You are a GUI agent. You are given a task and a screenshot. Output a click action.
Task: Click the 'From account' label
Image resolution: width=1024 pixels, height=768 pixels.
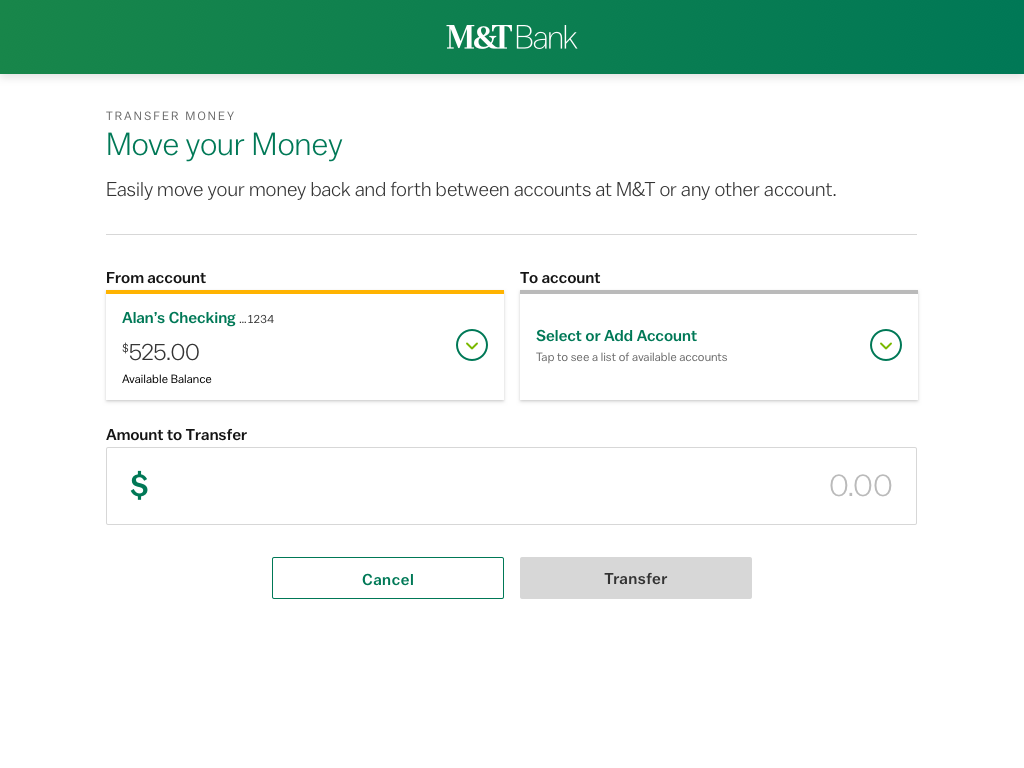tap(155, 278)
